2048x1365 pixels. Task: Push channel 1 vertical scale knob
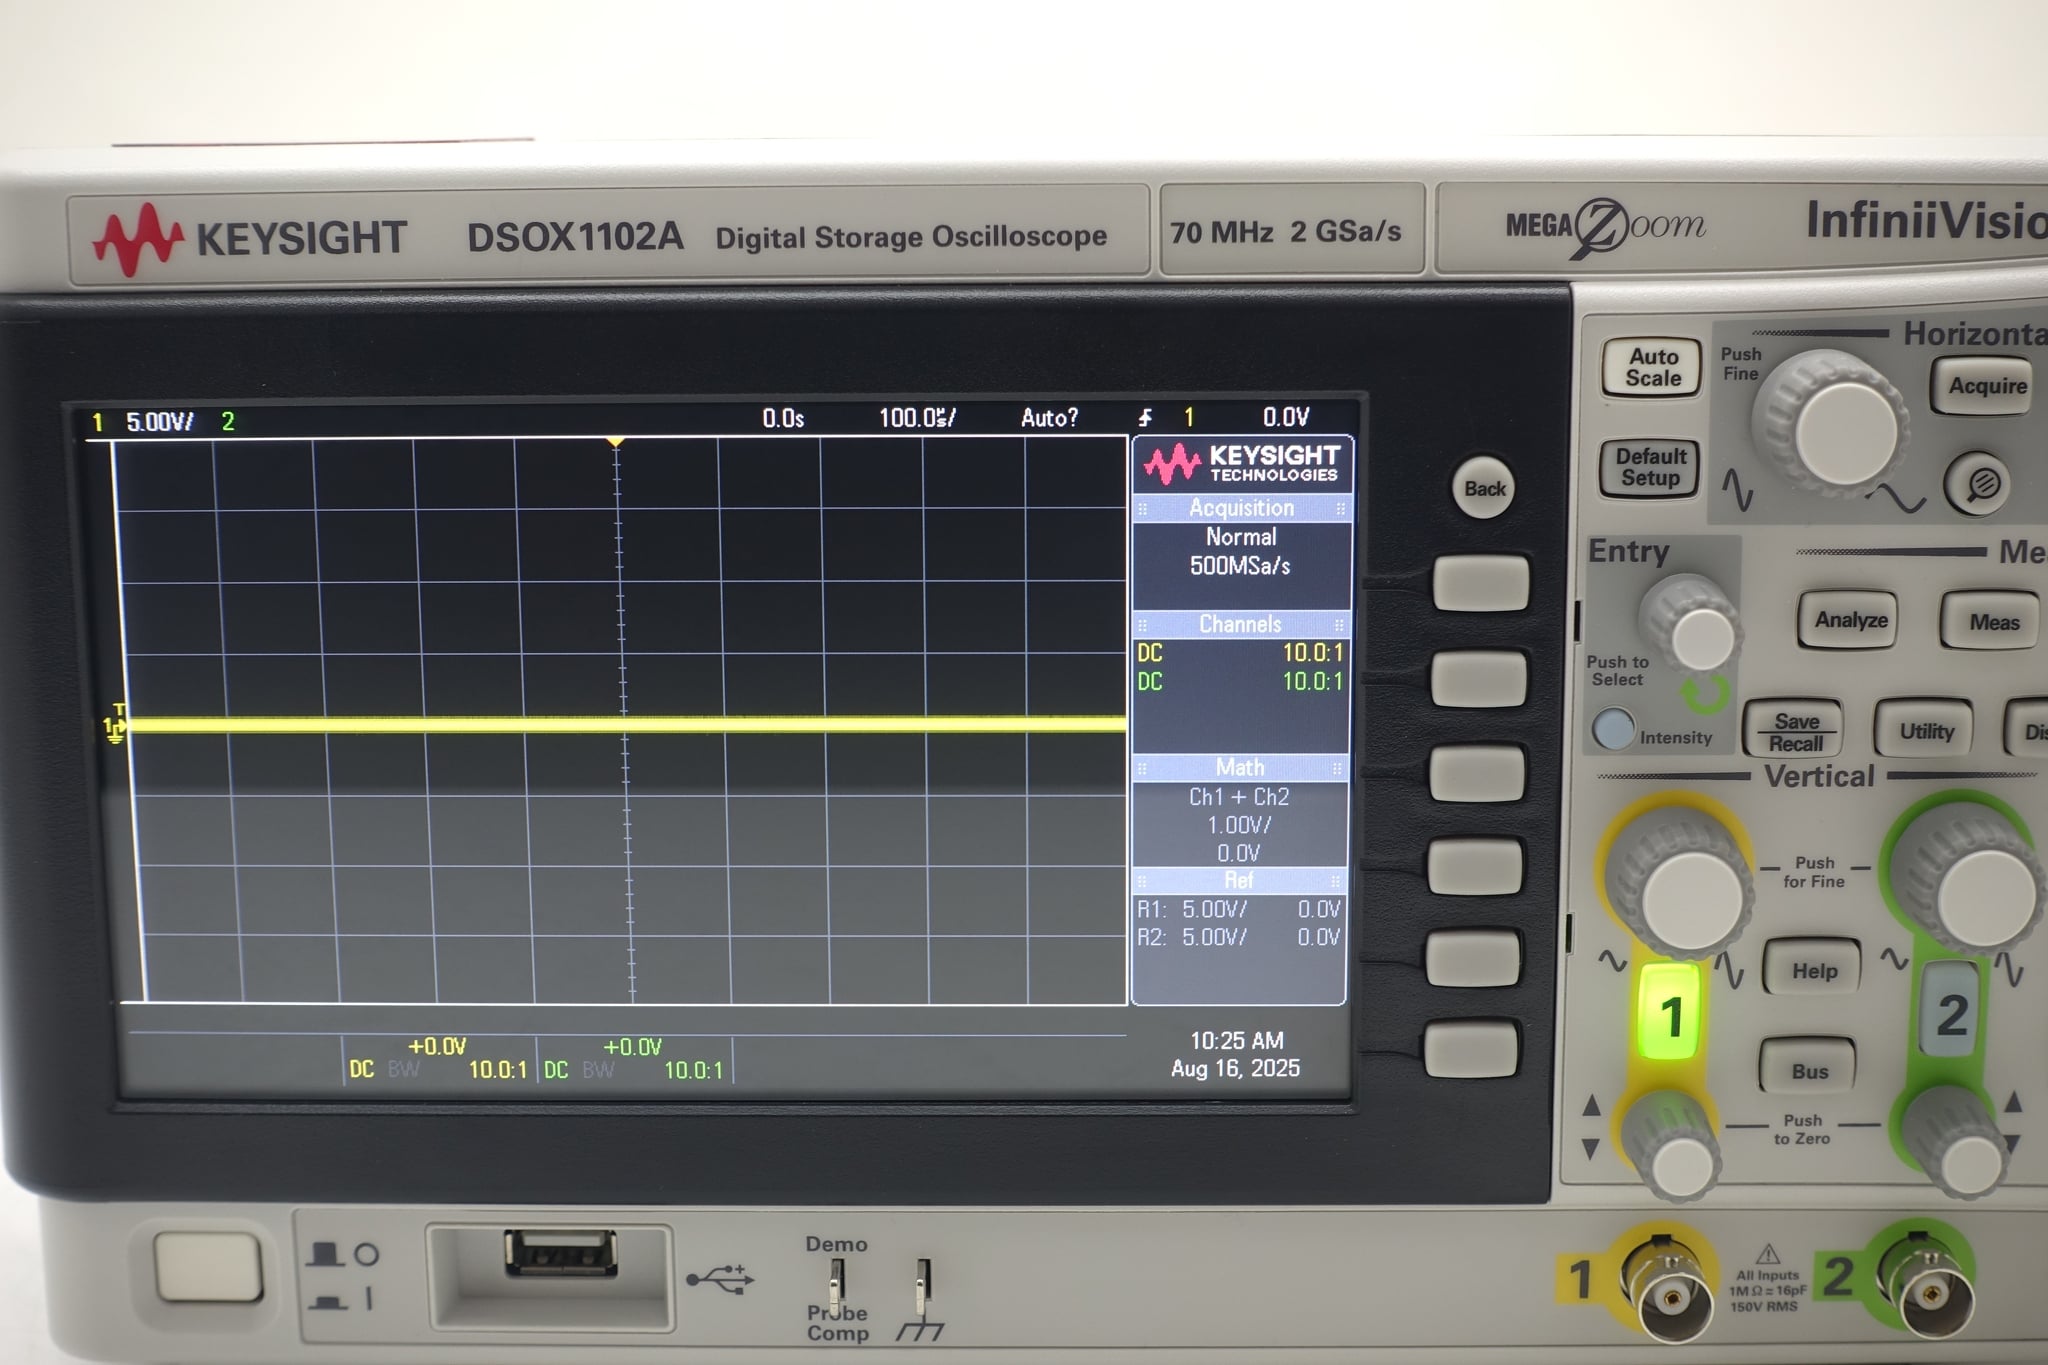pos(1684,885)
